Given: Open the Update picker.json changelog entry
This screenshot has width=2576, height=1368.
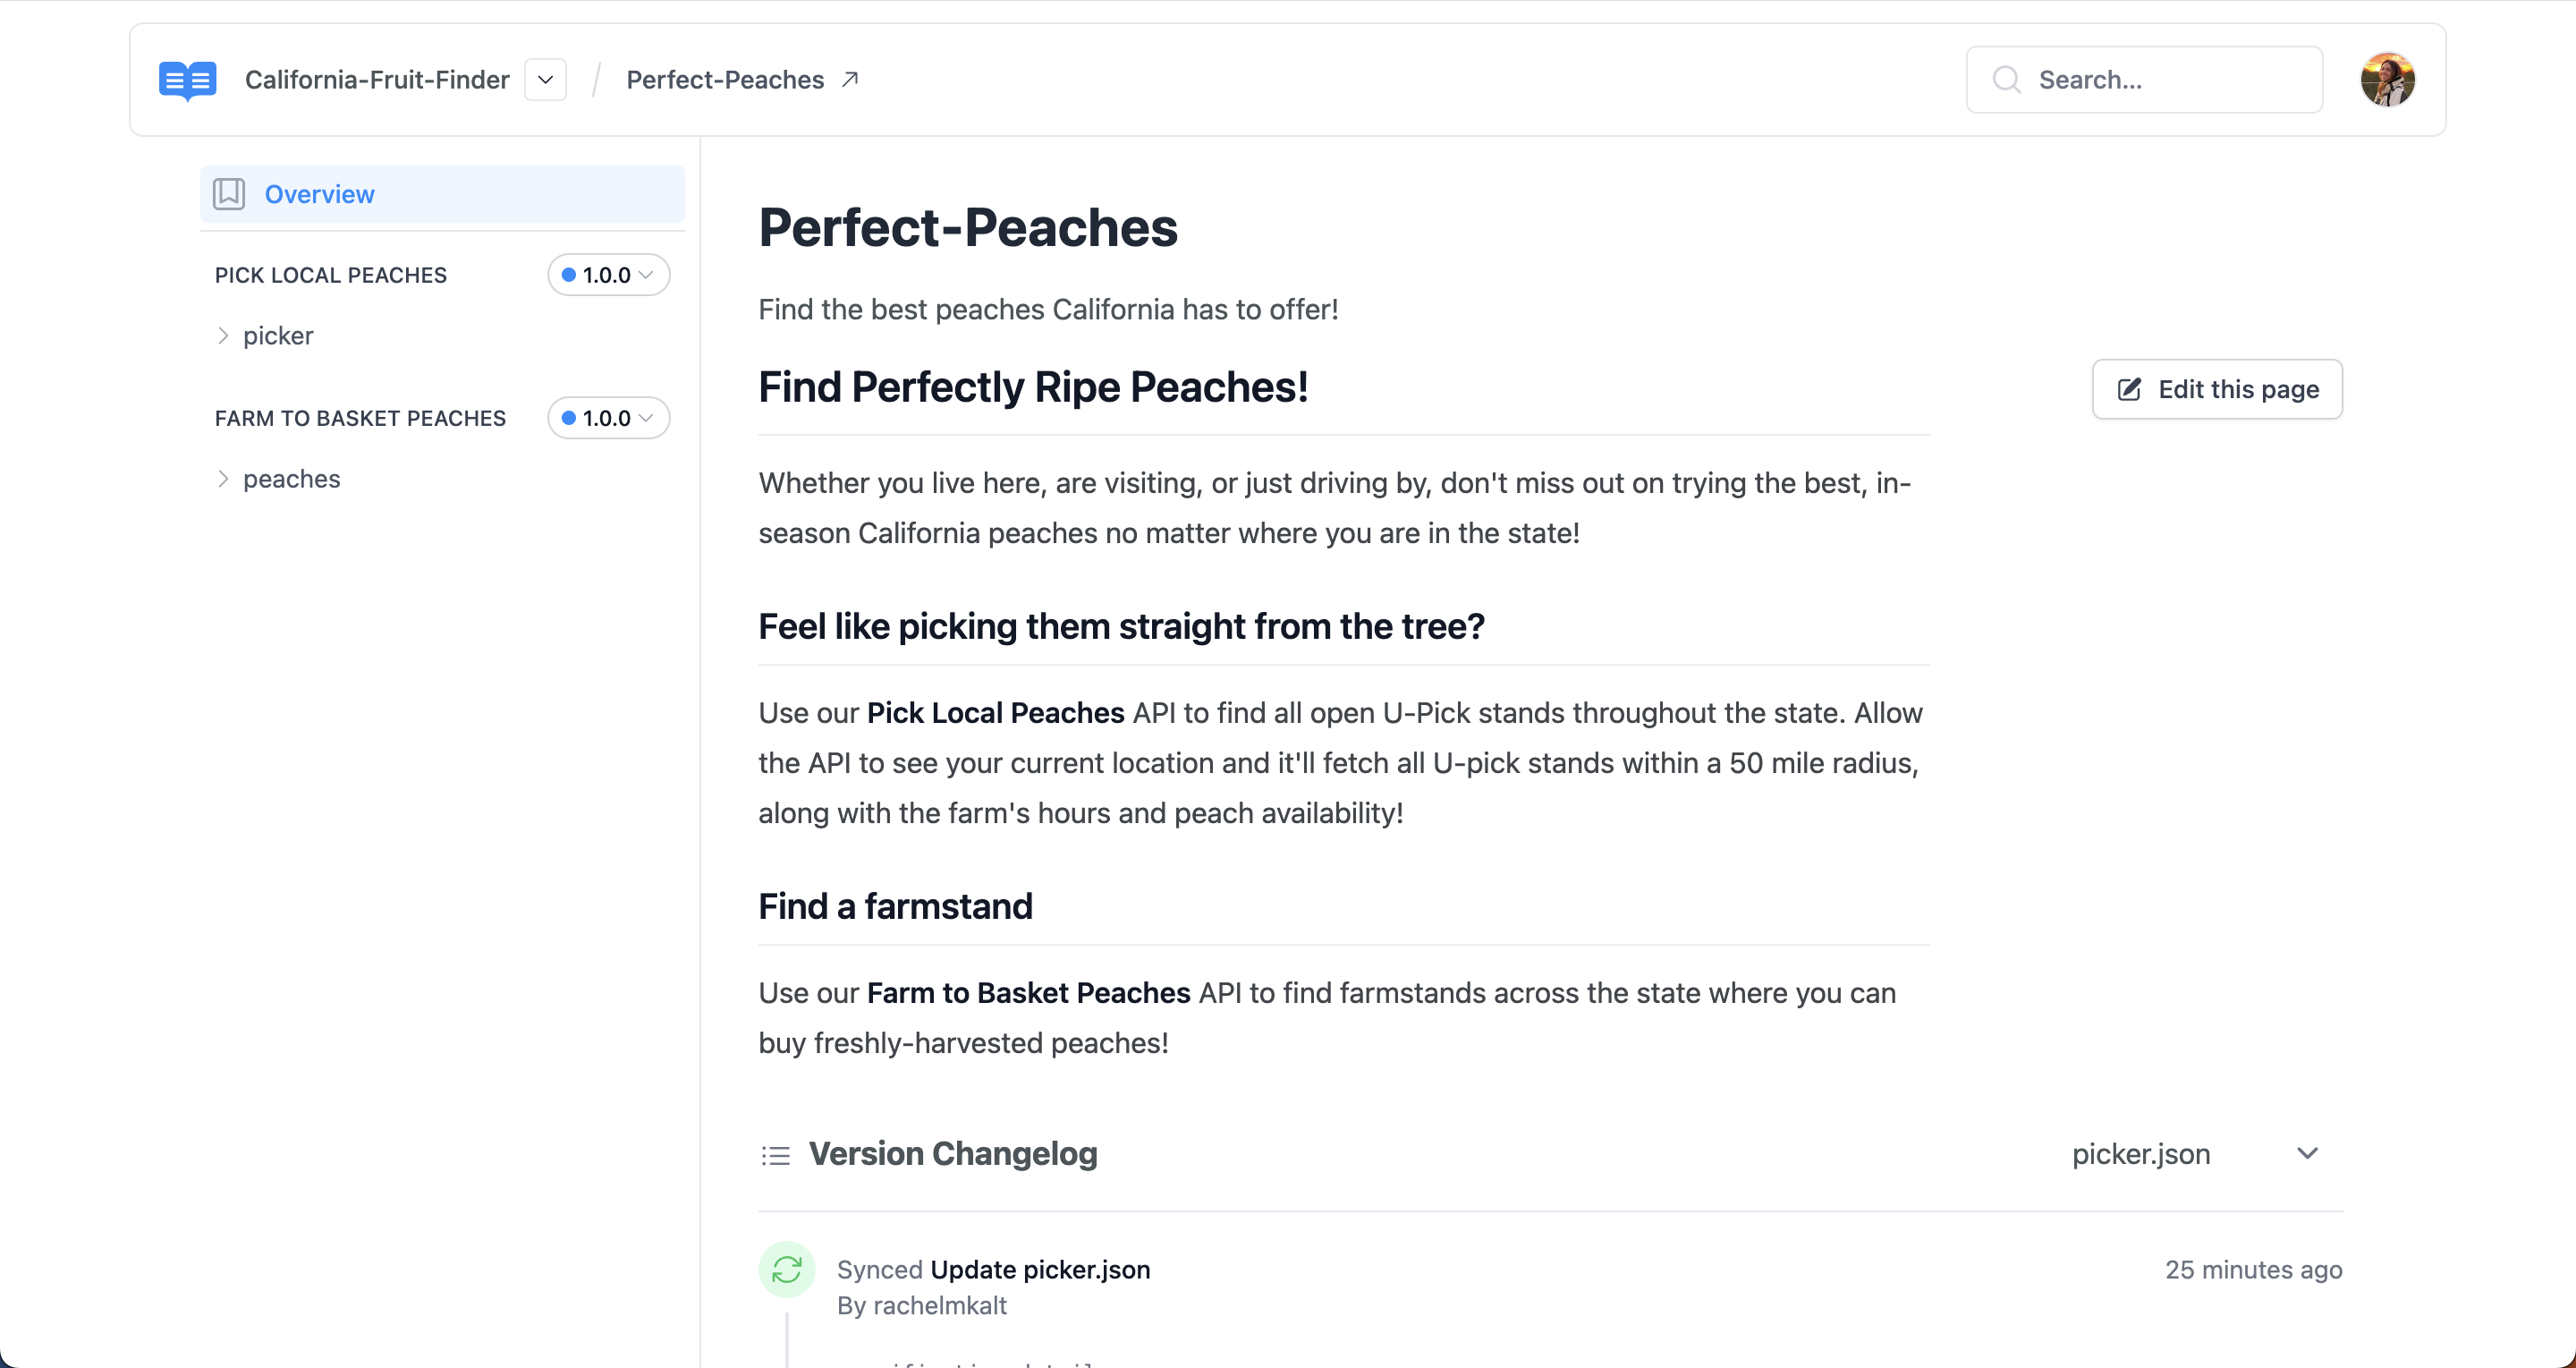Looking at the screenshot, I should coord(1040,1269).
